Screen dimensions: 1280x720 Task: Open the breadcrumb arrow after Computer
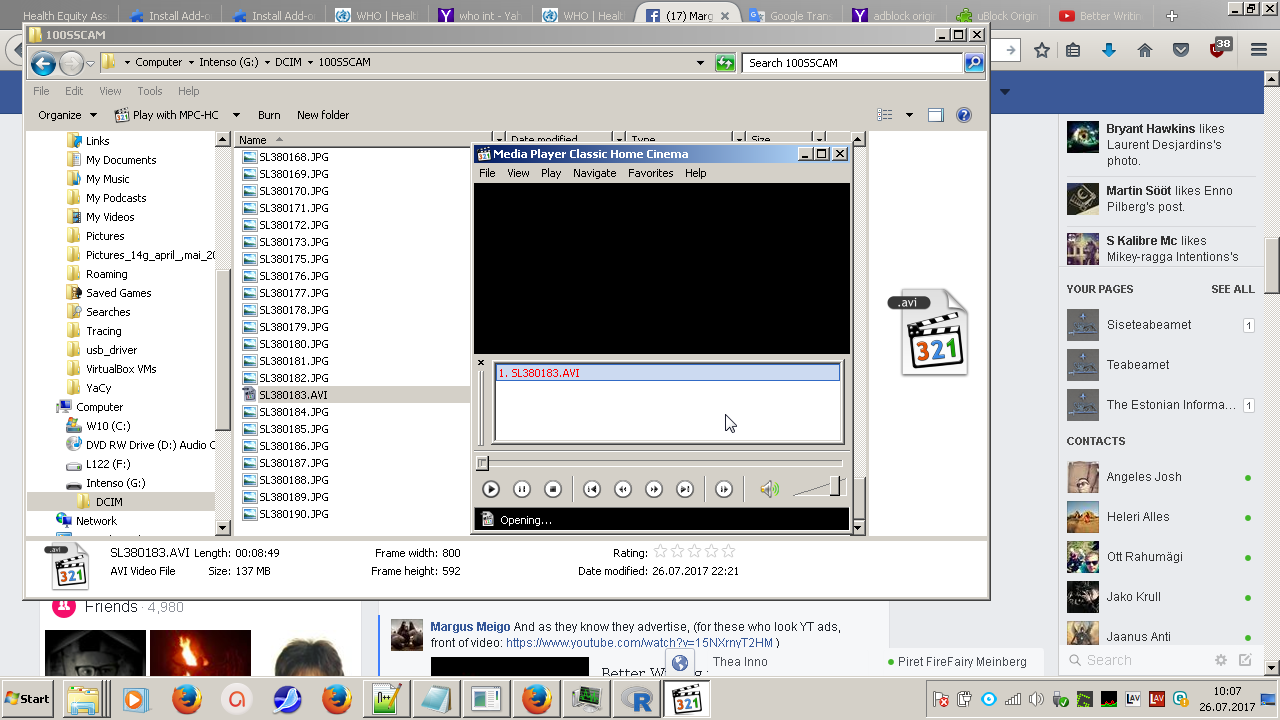point(190,62)
